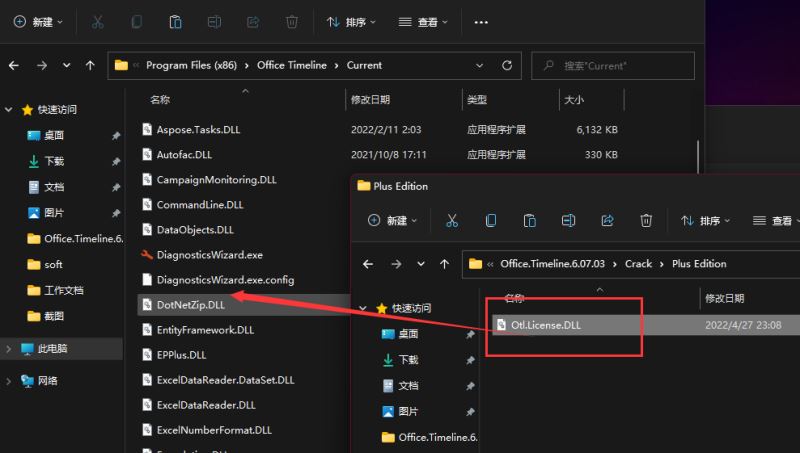
Task: Click Paste icon in Current window toolbar
Action: pos(175,22)
